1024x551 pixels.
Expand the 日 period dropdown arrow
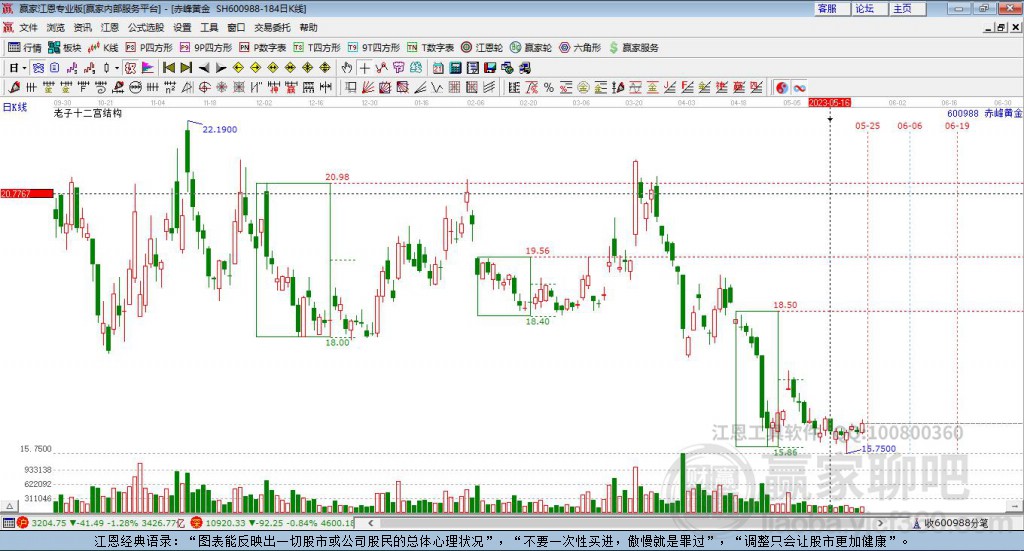coord(24,68)
